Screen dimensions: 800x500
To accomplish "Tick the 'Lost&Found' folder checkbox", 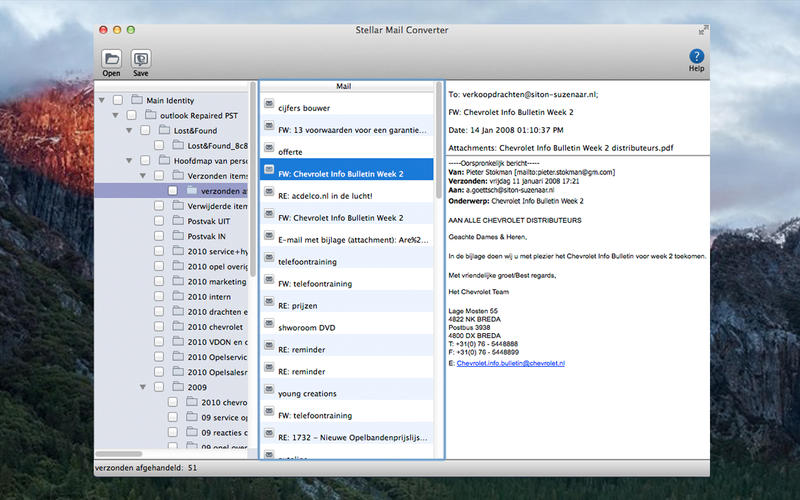I will pyautogui.click(x=145, y=130).
